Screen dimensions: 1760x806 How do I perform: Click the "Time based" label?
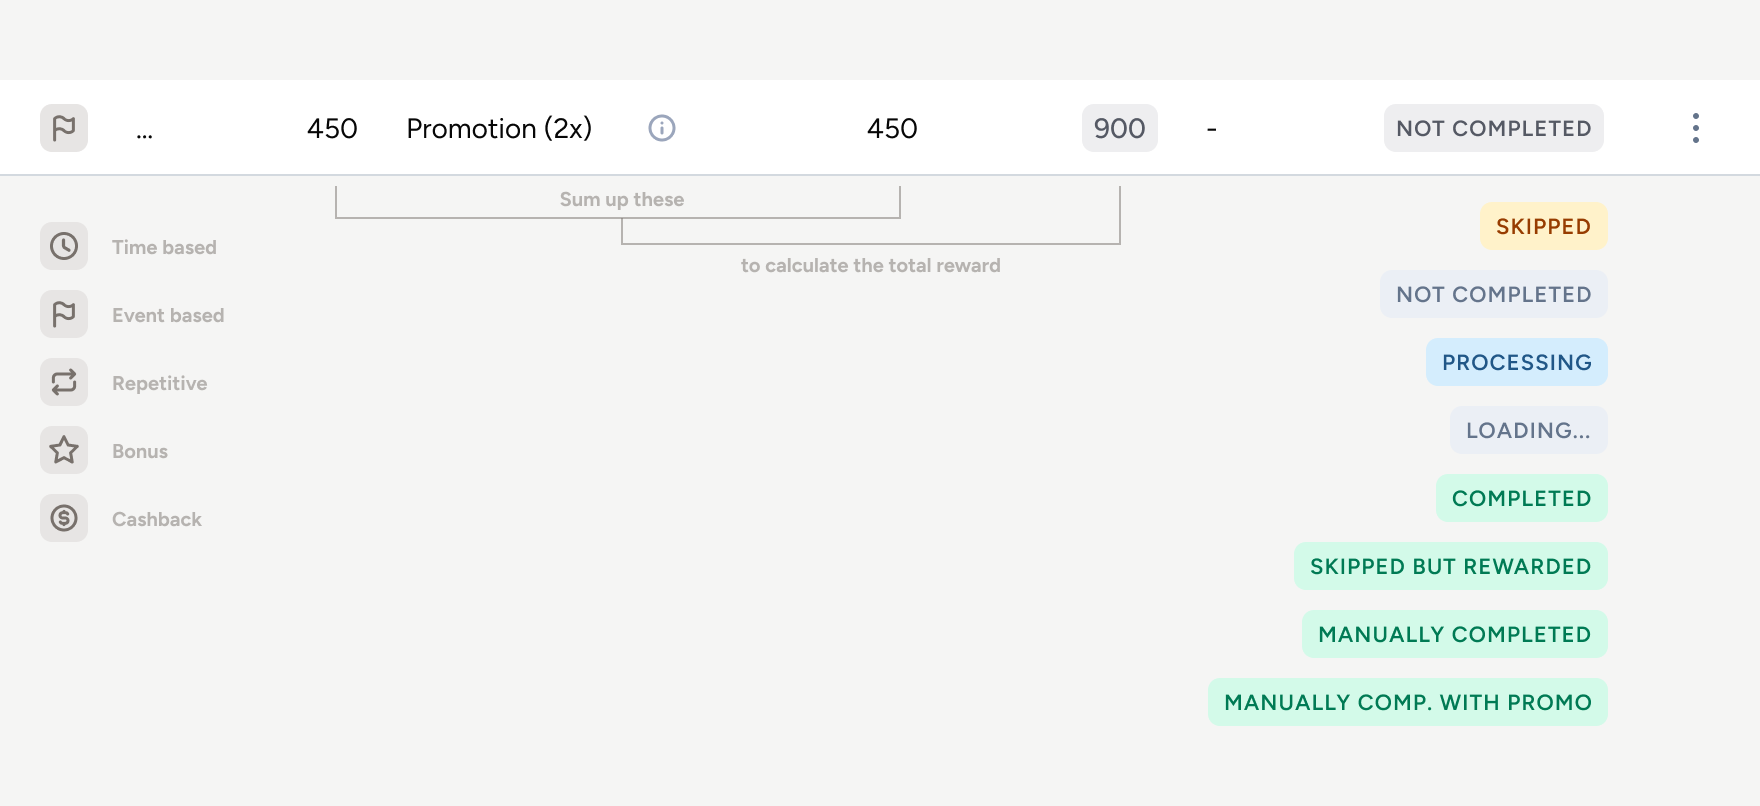pyautogui.click(x=164, y=247)
